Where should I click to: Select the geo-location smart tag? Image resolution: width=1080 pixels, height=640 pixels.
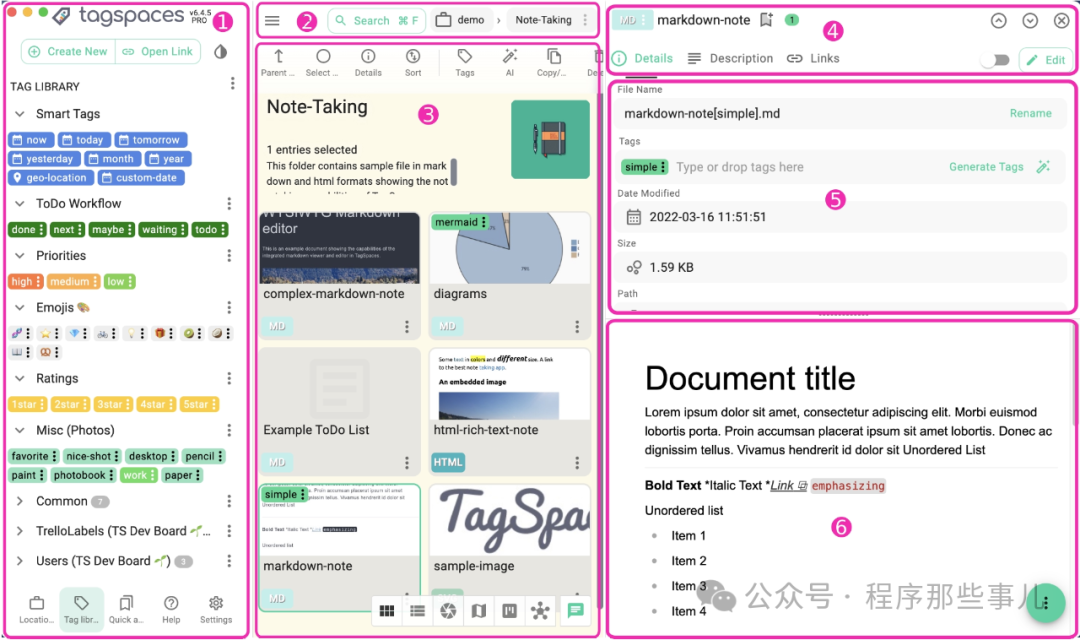point(50,178)
